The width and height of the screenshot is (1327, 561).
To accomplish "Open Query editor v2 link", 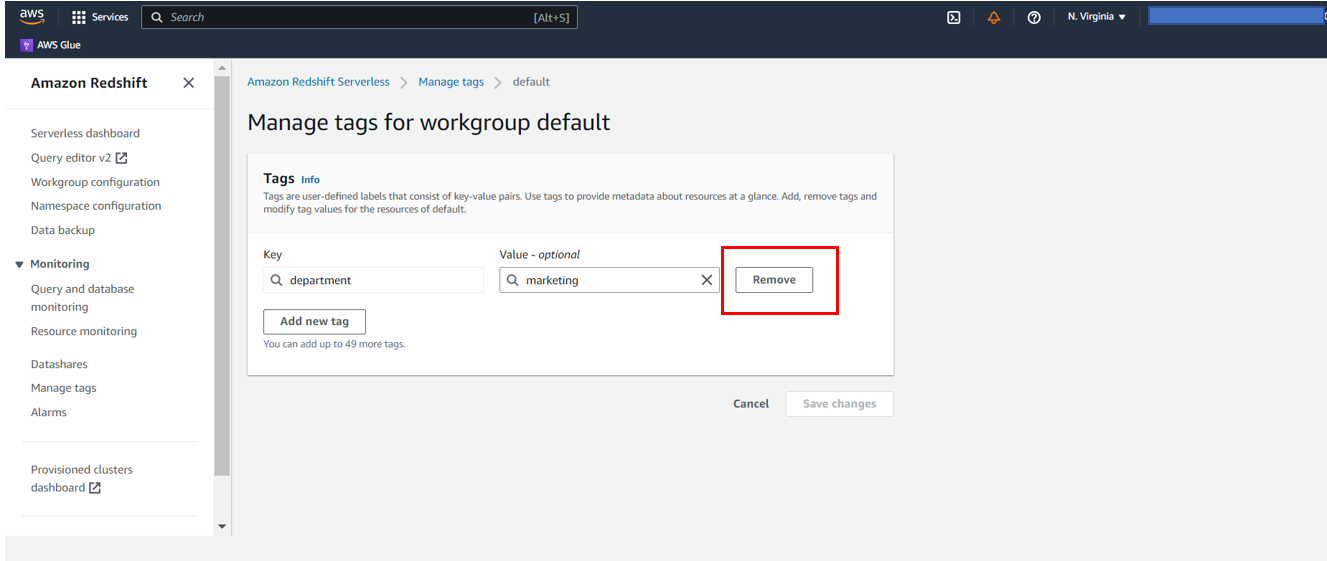I will (x=71, y=158).
